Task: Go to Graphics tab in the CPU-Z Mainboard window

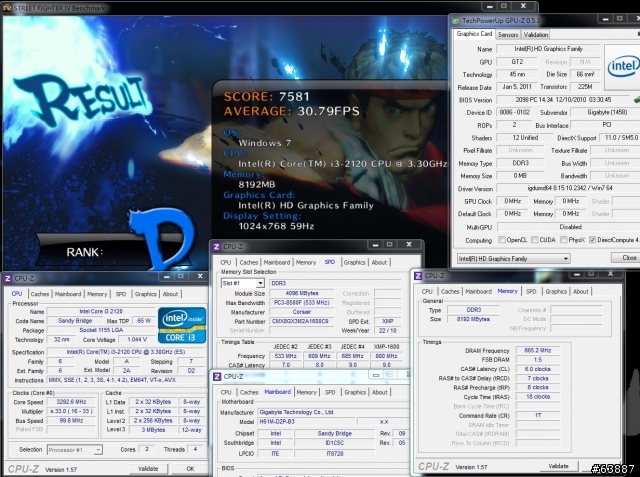Action: (355, 392)
